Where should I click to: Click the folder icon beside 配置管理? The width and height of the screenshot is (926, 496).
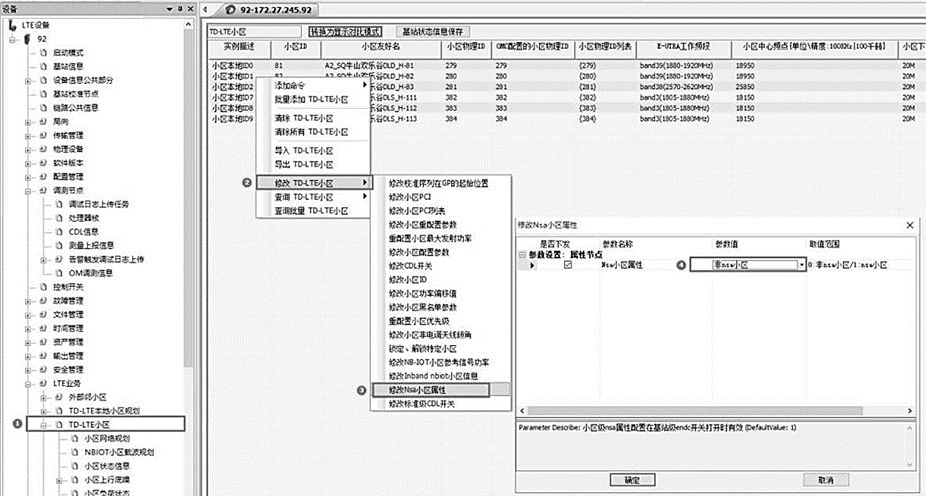(43, 177)
